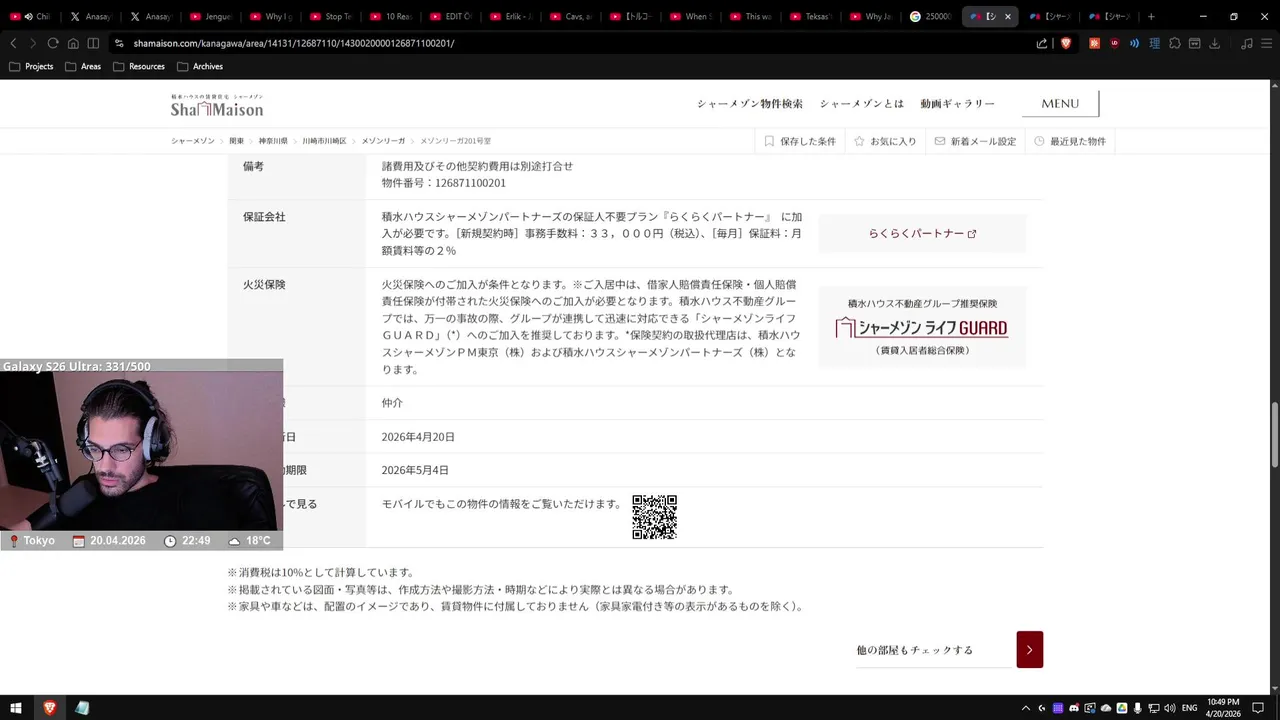Open the volume speaker tray icon

(1168, 708)
